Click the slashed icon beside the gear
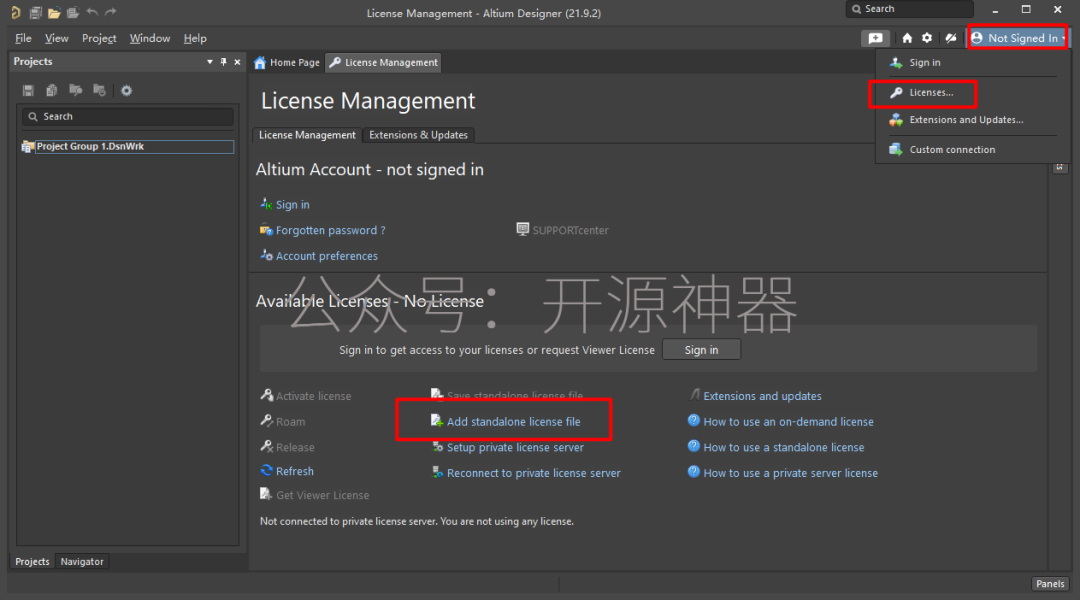This screenshot has width=1080, height=600. tap(951, 39)
